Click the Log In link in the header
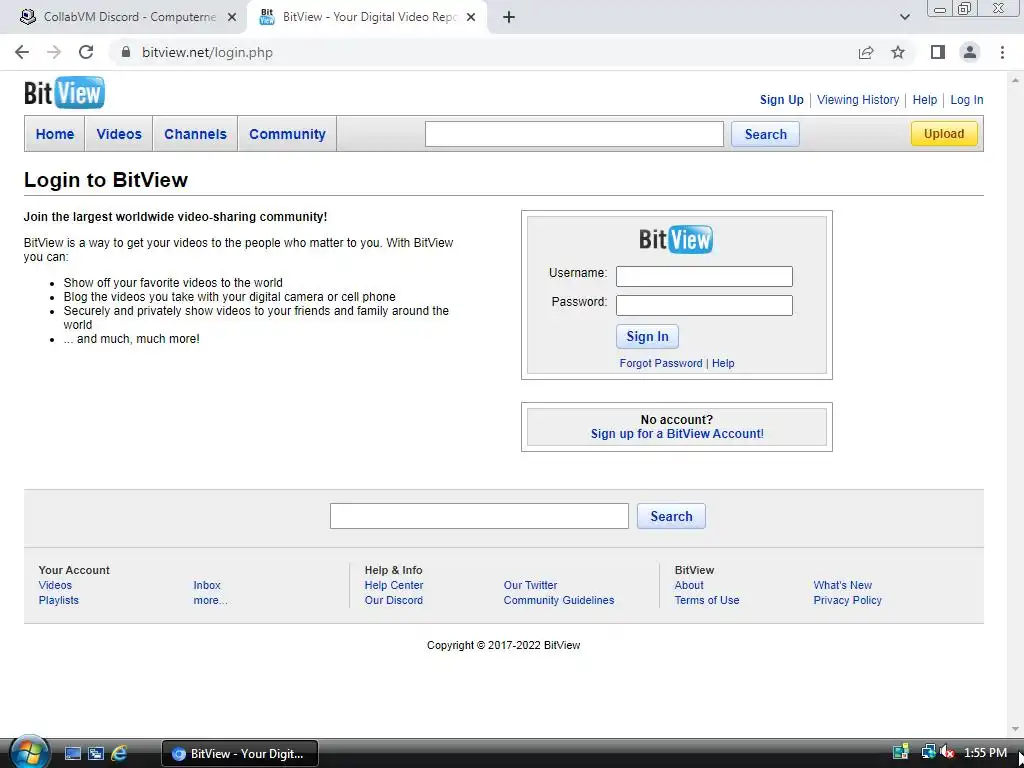Image resolution: width=1024 pixels, height=768 pixels. pyautogui.click(x=967, y=100)
